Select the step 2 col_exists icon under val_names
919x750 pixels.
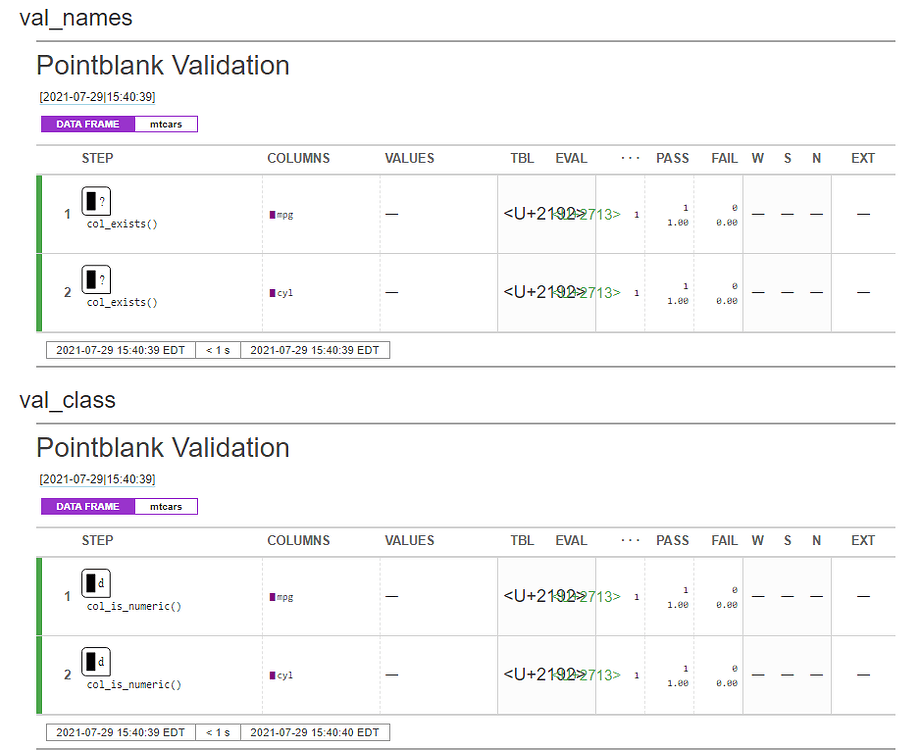coord(96,279)
